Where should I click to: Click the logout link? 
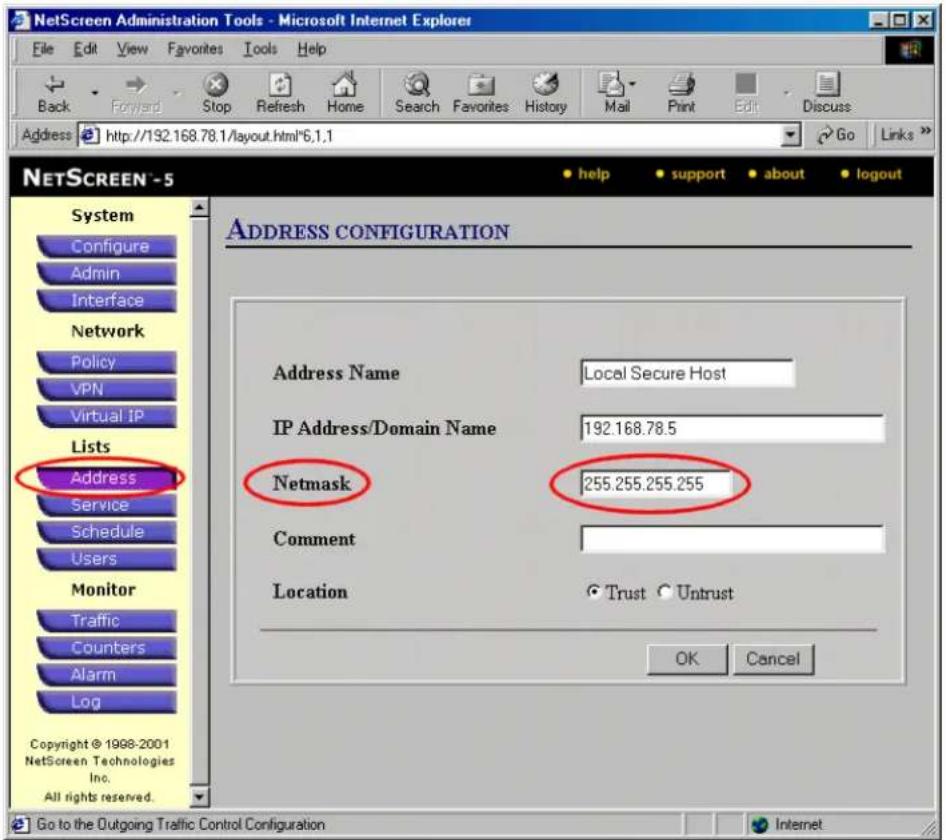pyautogui.click(x=878, y=174)
